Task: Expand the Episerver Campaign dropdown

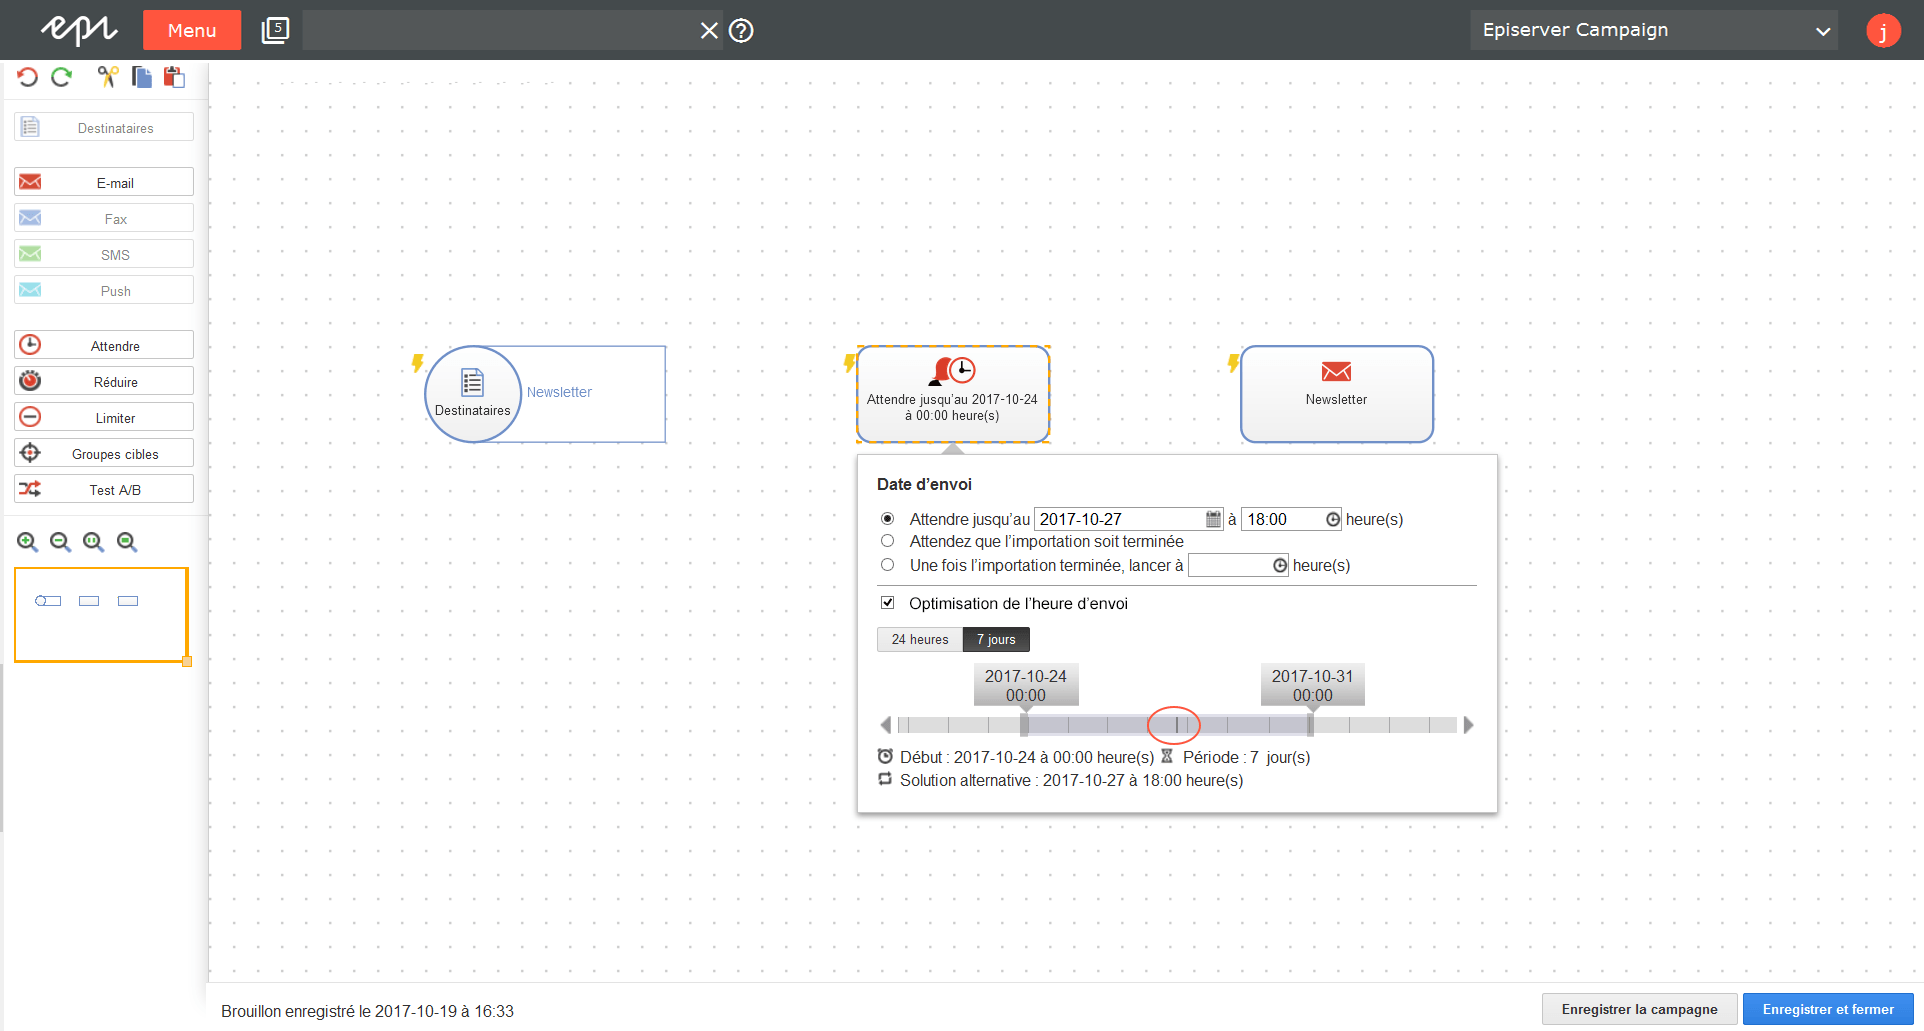Action: tap(1654, 30)
